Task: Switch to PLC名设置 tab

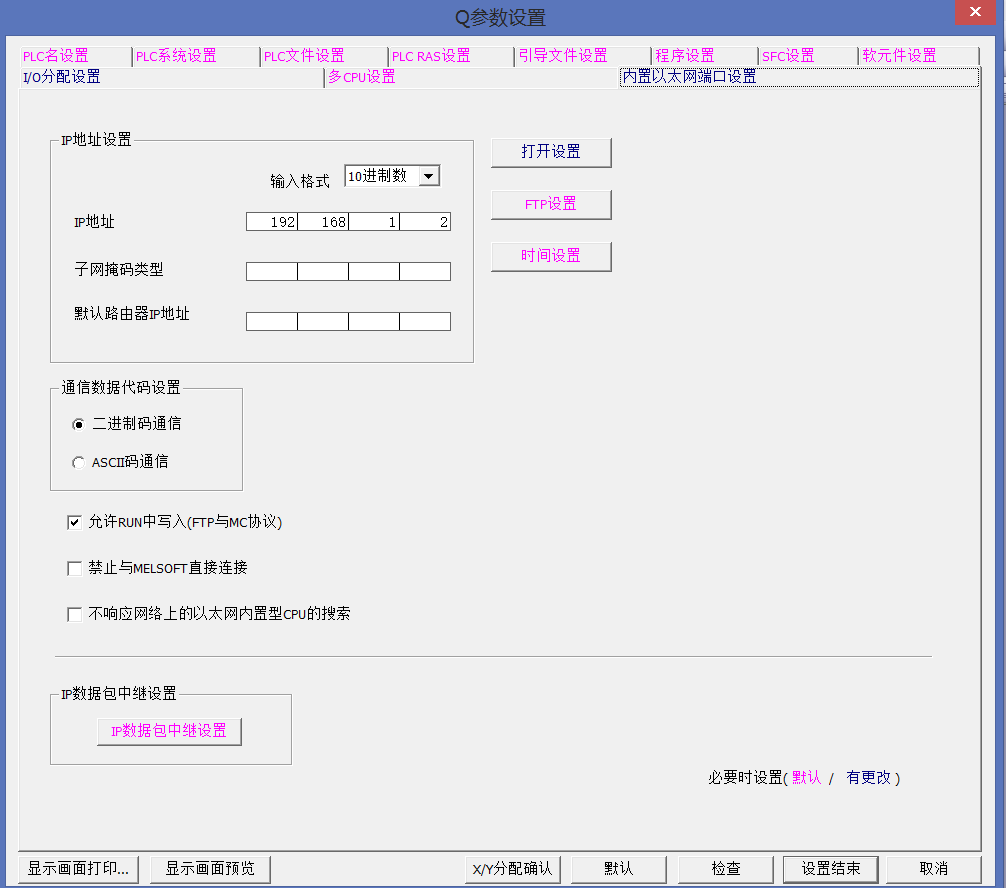Action: [x=56, y=56]
